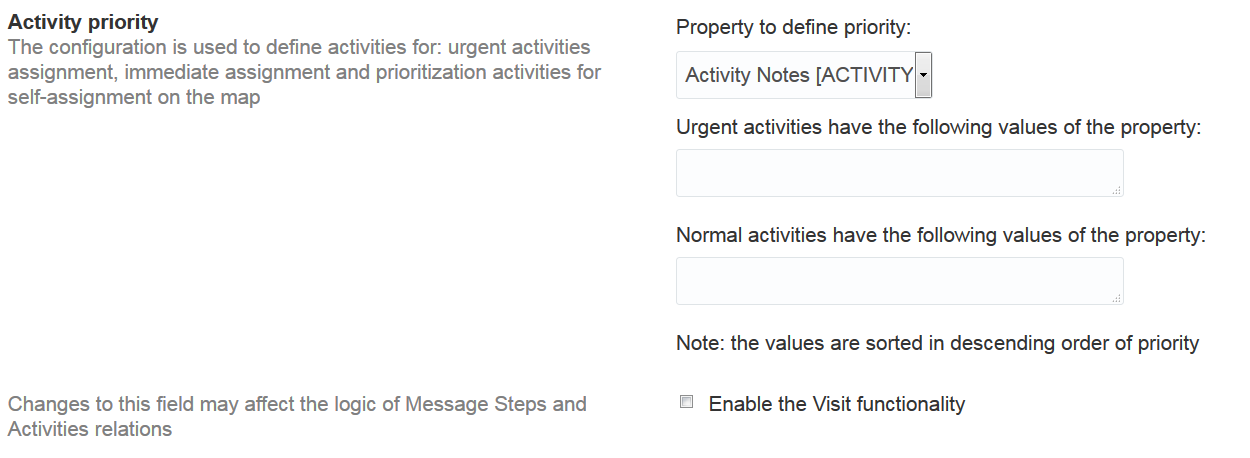Click the note about descending priority order

[937, 343]
